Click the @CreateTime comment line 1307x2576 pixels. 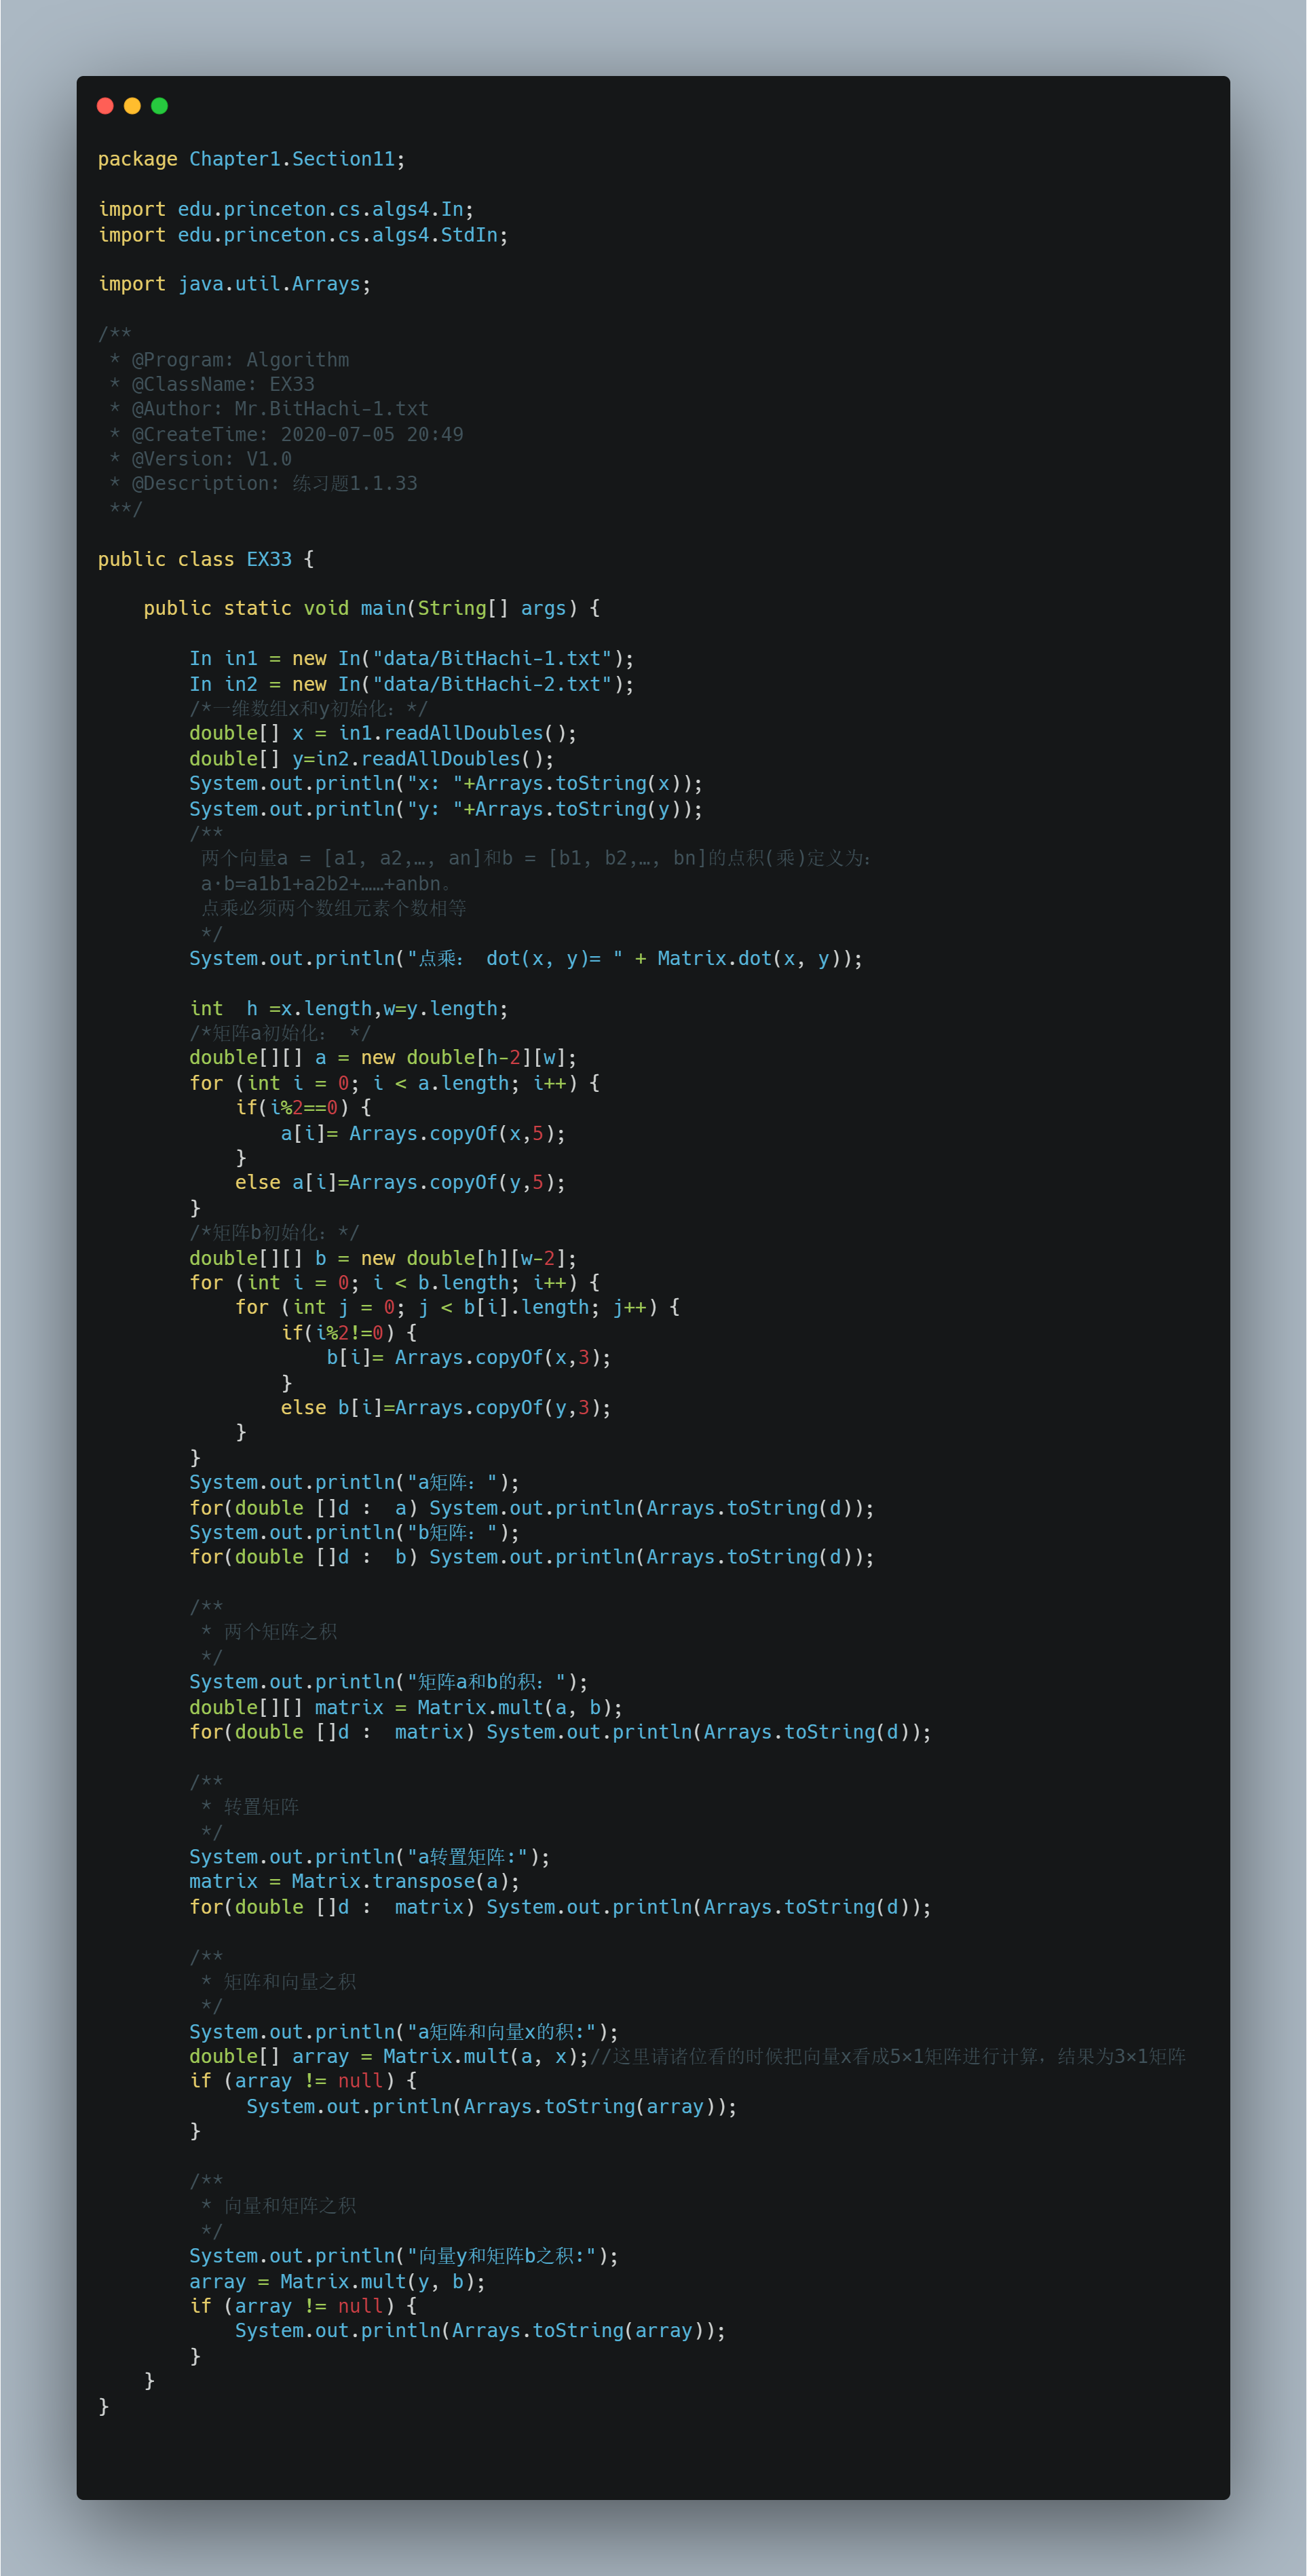(286, 434)
